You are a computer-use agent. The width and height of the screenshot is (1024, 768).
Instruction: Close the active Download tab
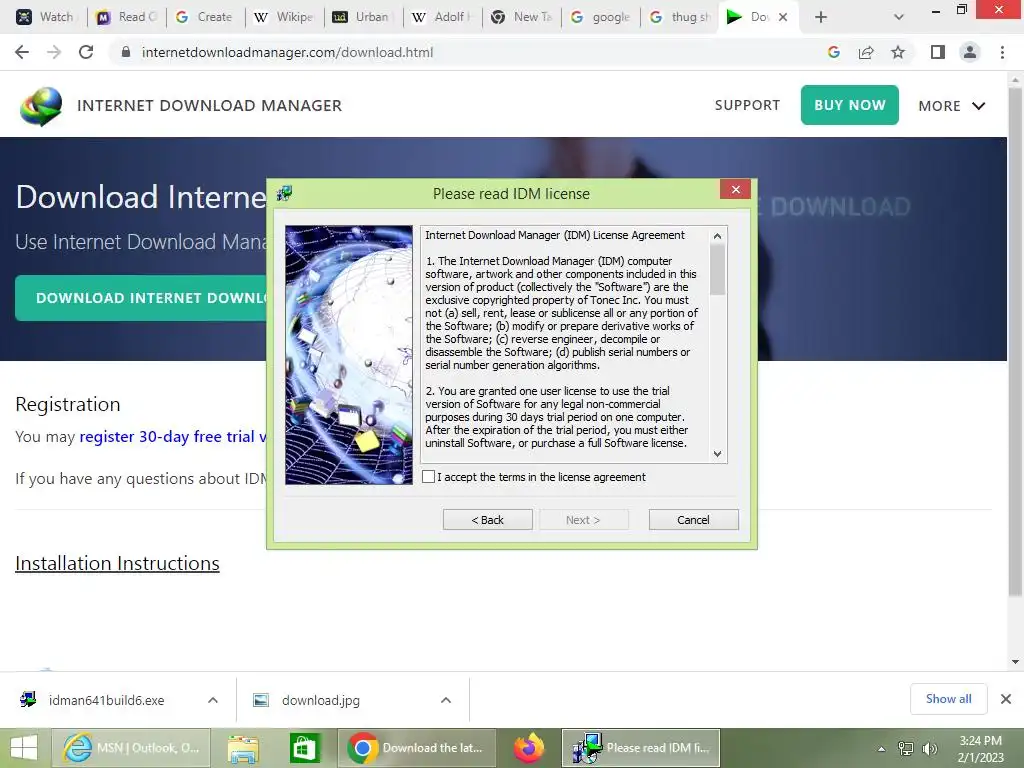(783, 17)
